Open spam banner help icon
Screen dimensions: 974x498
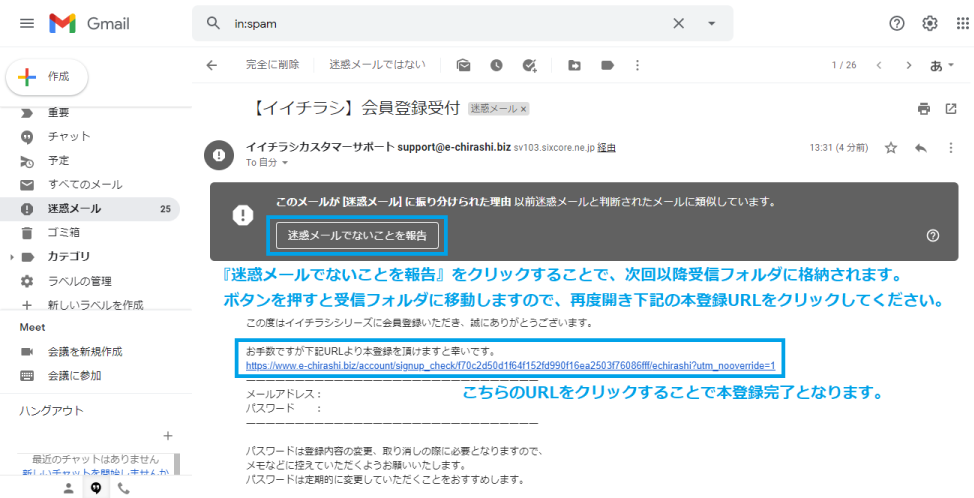[932, 235]
